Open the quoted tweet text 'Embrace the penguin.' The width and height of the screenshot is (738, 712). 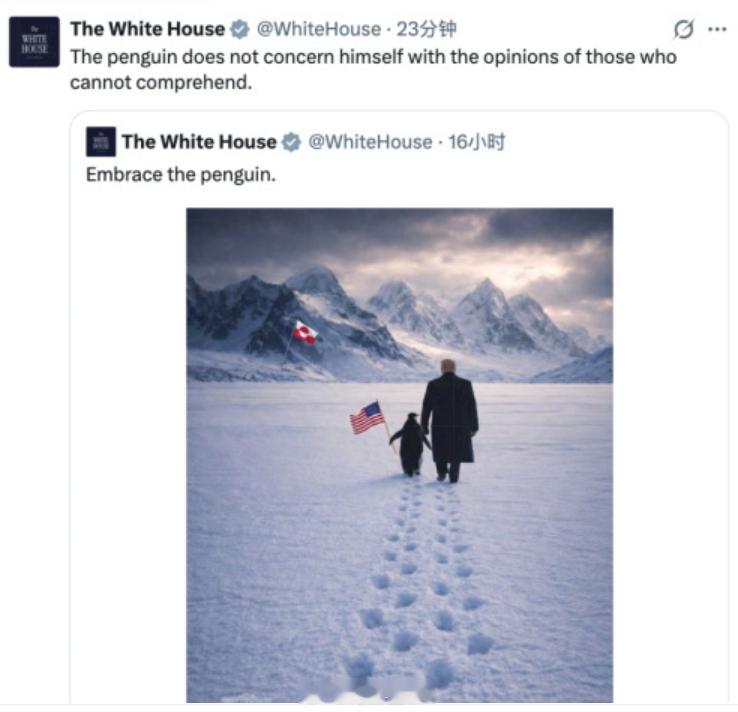(x=181, y=175)
